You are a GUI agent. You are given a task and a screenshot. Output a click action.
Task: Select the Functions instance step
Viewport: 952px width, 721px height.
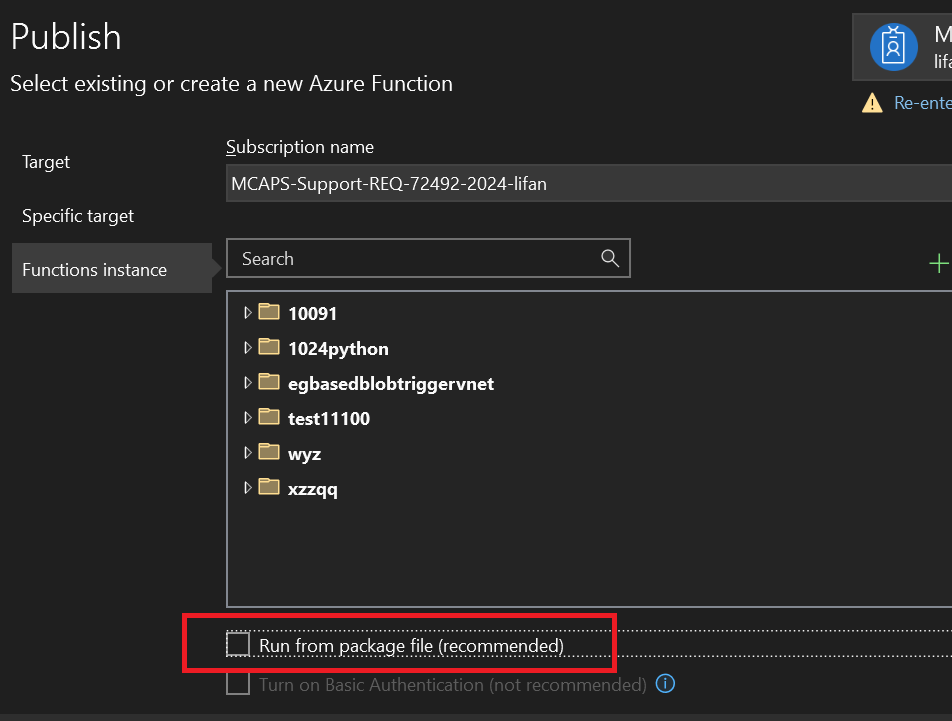[94, 270]
